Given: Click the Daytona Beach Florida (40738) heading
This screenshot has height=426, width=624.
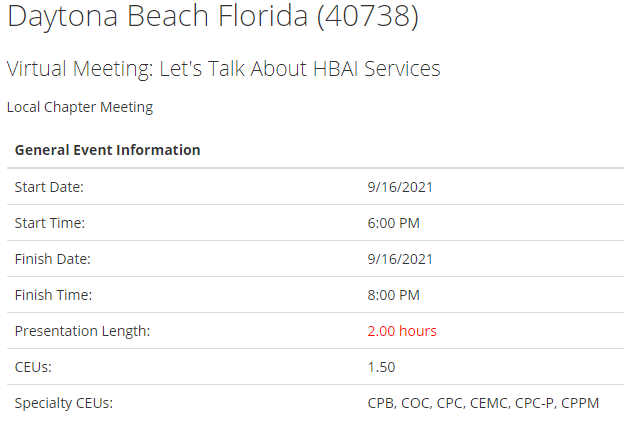Looking at the screenshot, I should [x=212, y=18].
